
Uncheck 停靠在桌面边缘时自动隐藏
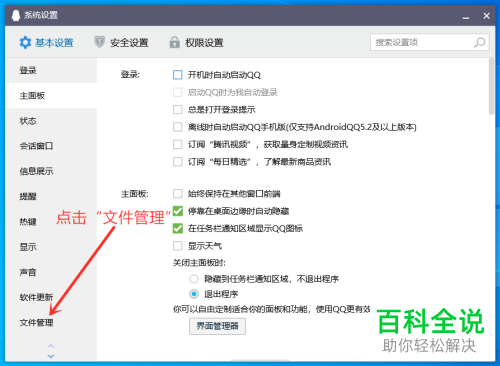[x=178, y=211]
